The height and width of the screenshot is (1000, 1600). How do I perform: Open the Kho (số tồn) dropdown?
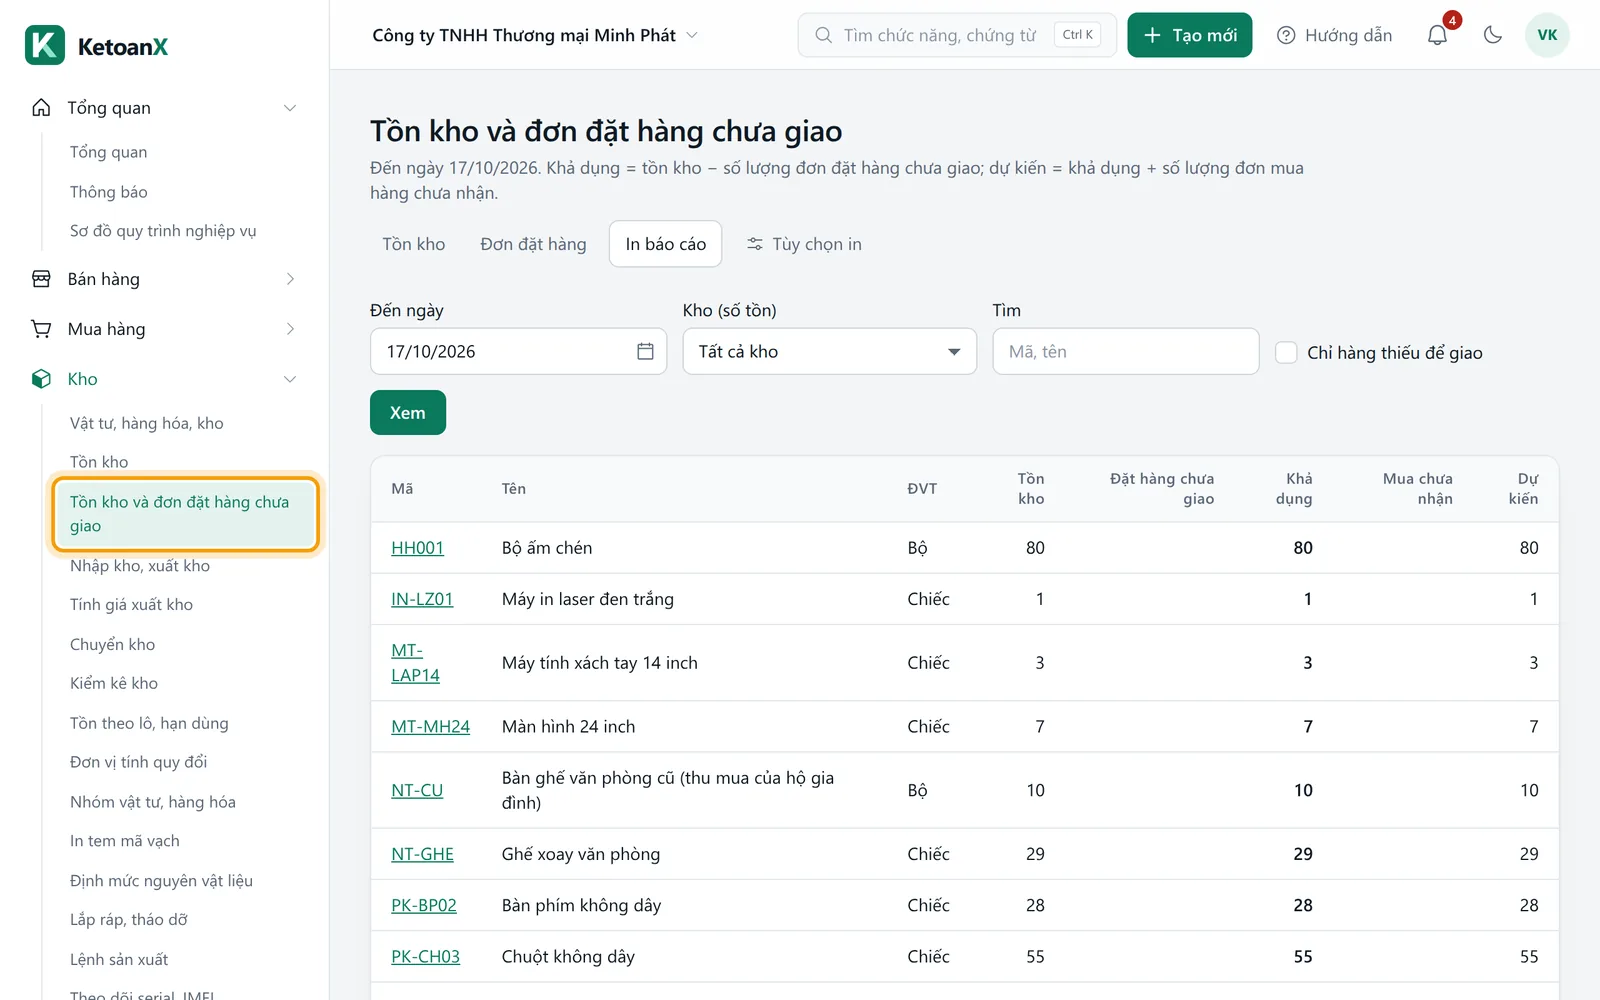click(829, 351)
